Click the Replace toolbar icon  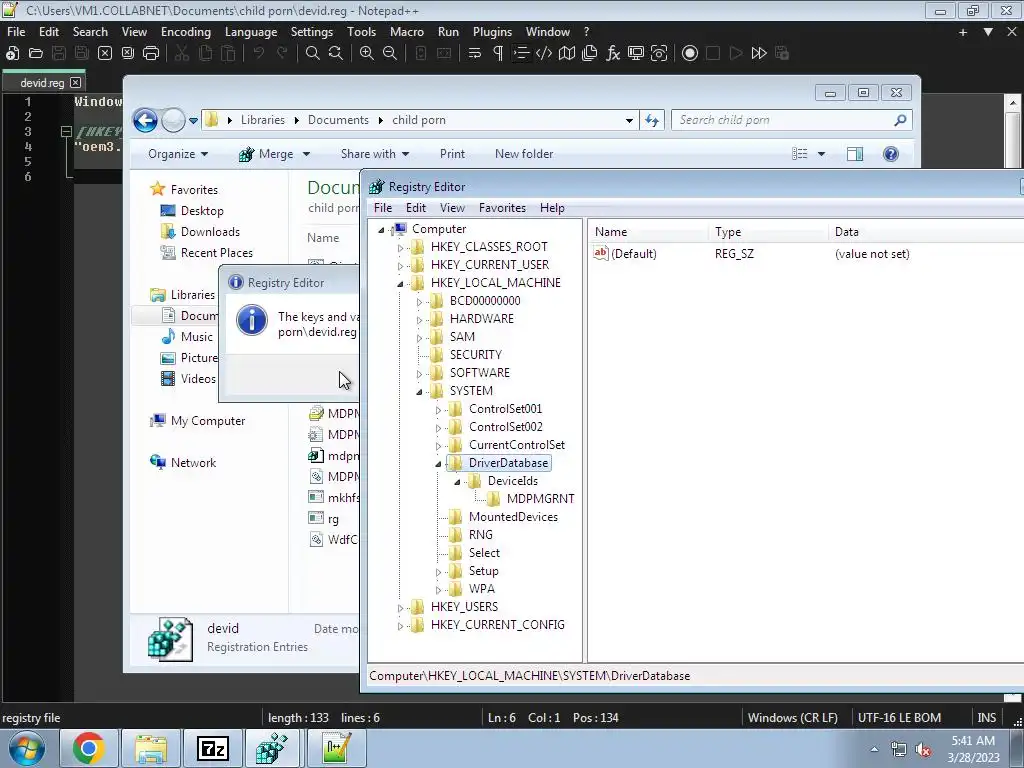click(x=336, y=54)
